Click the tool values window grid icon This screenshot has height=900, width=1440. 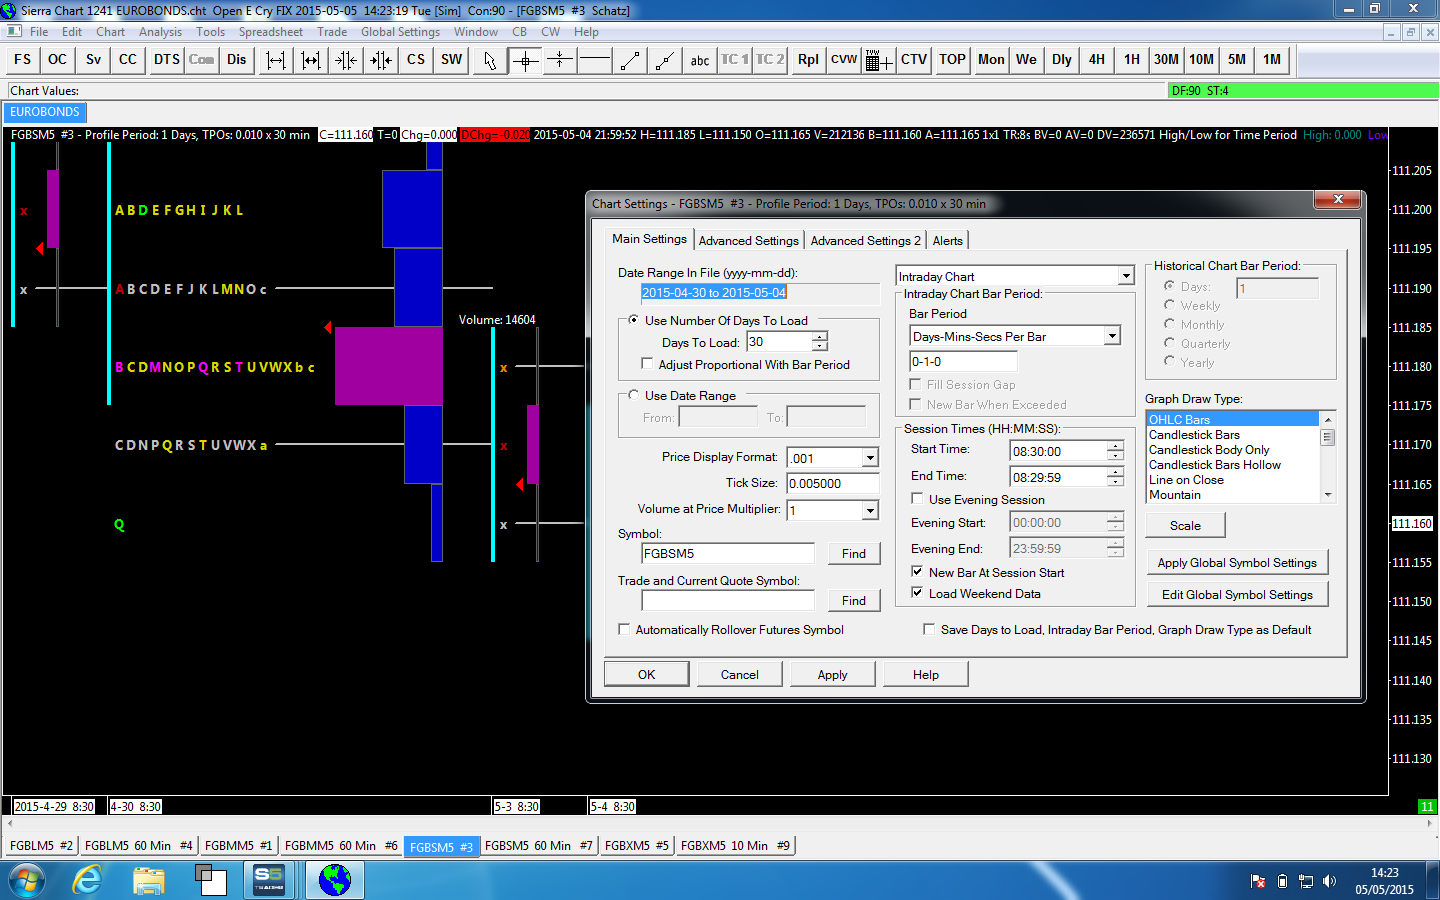click(x=878, y=60)
